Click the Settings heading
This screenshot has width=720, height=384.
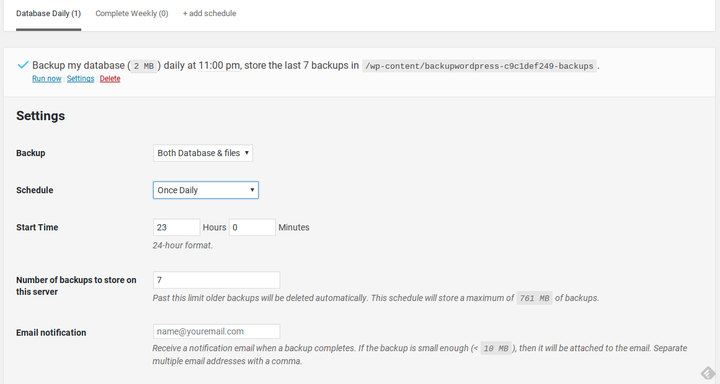40,116
